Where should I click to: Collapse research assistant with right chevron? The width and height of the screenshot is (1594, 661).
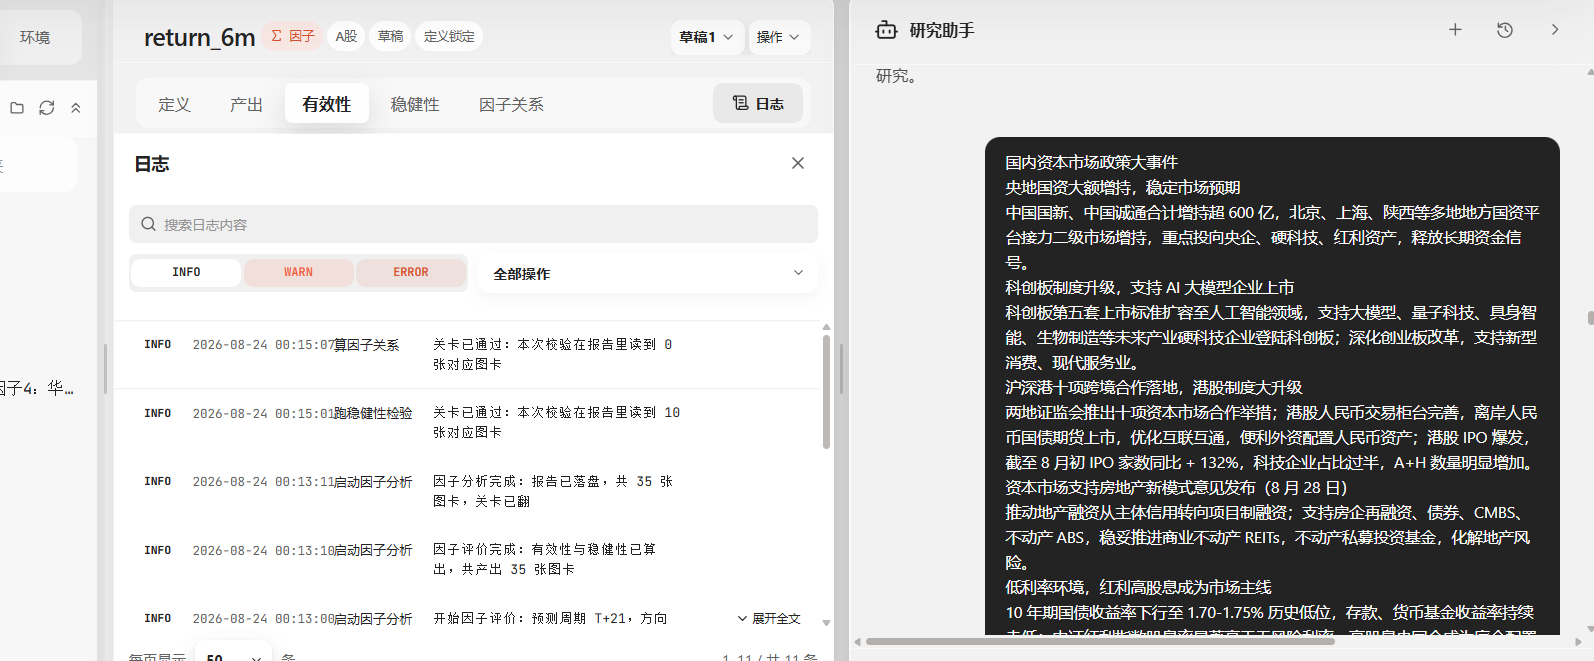point(1555,30)
